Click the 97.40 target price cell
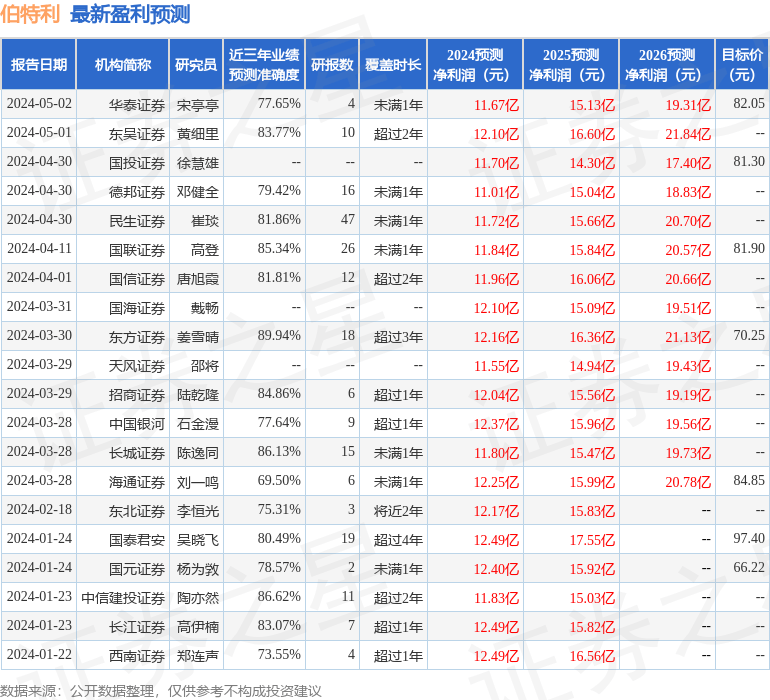 (x=748, y=539)
